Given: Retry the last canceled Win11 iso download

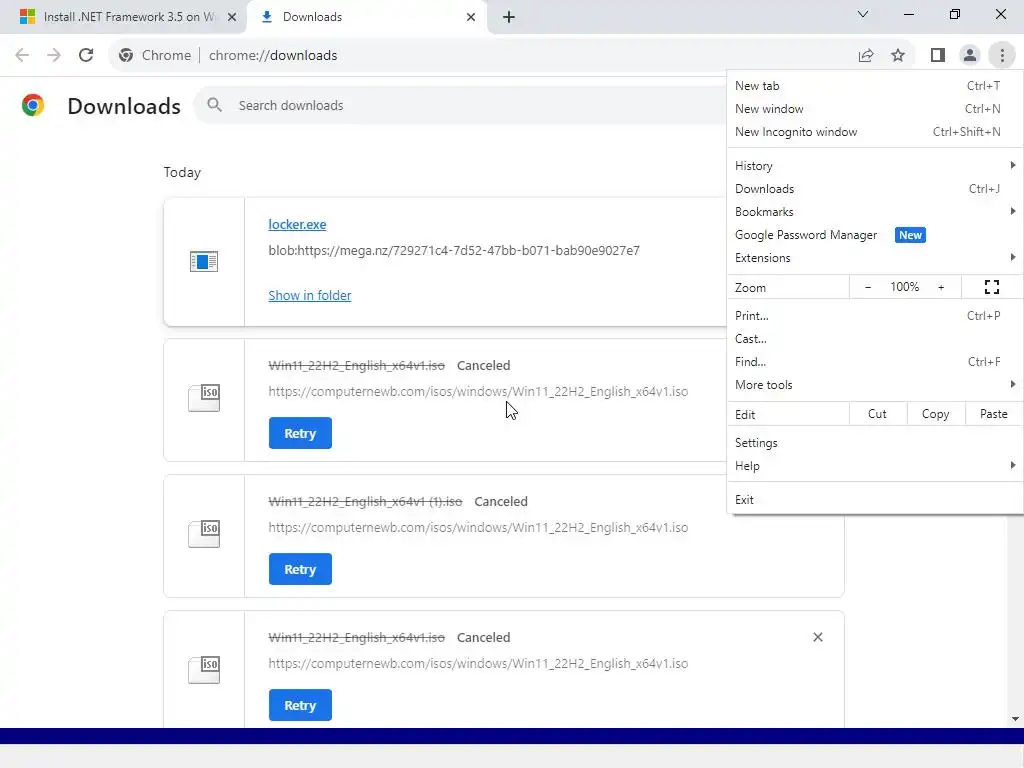Looking at the screenshot, I should pos(300,705).
